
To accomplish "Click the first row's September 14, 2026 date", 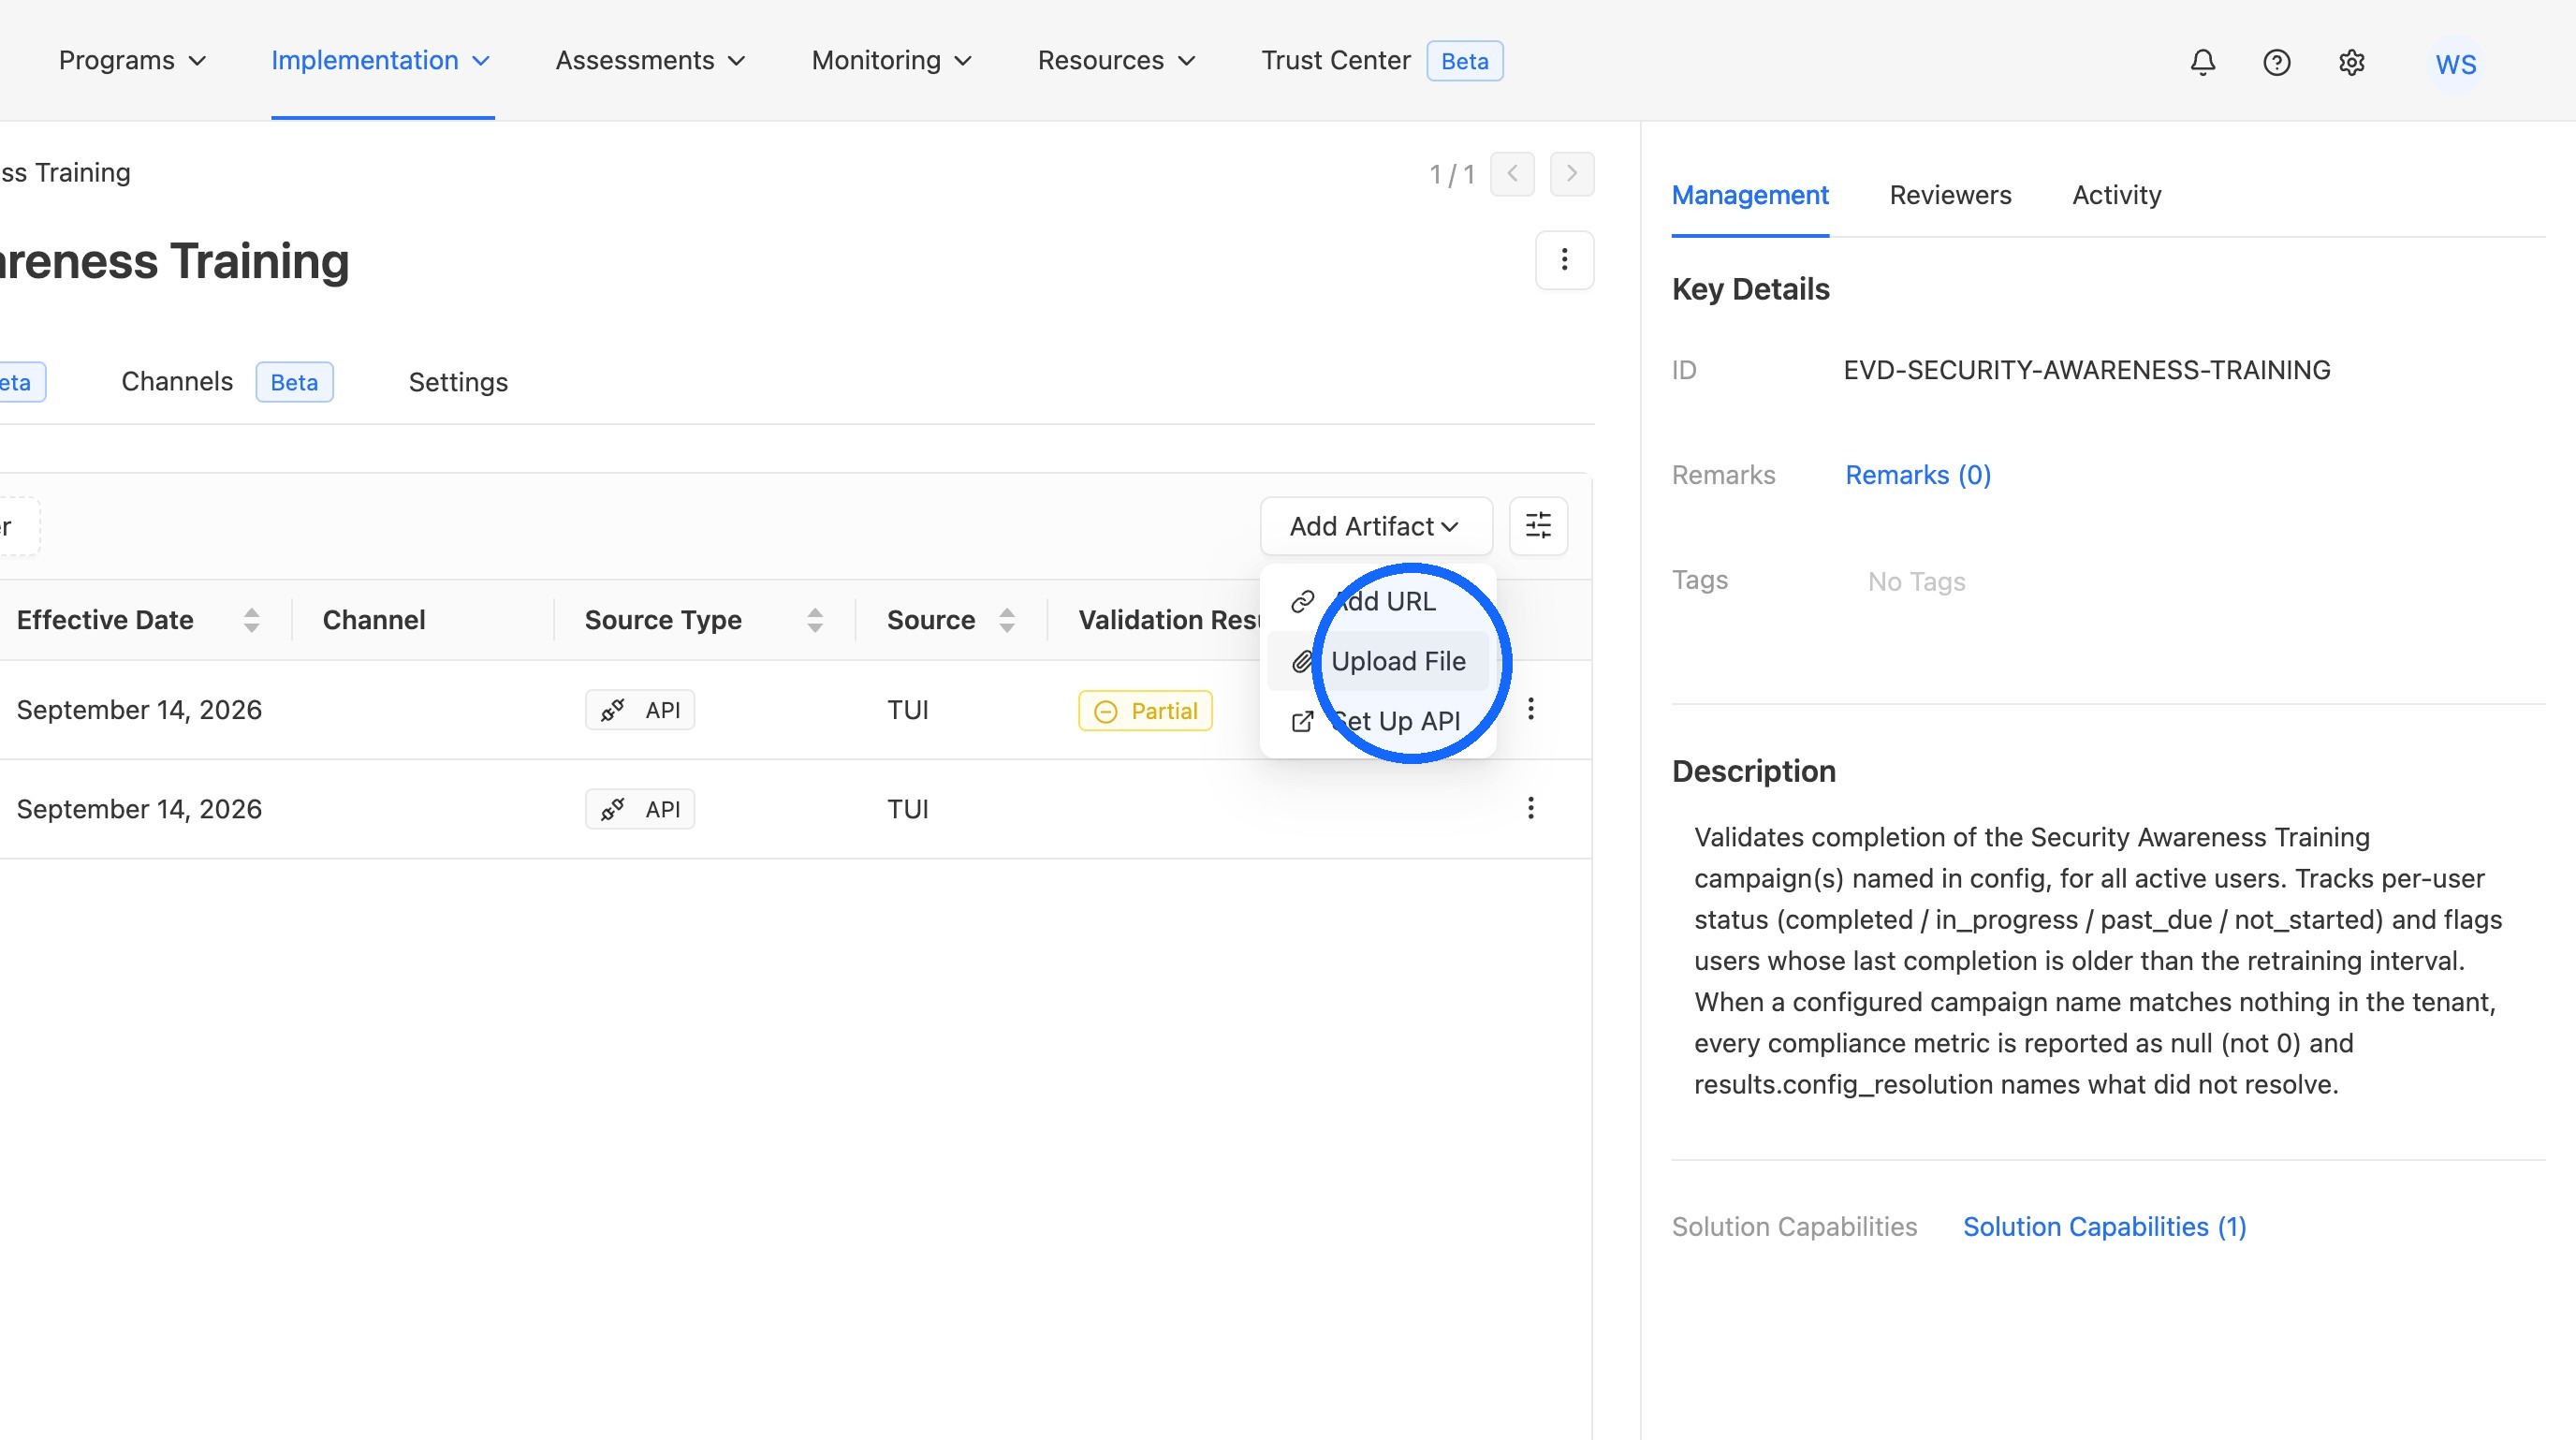I will (139, 710).
